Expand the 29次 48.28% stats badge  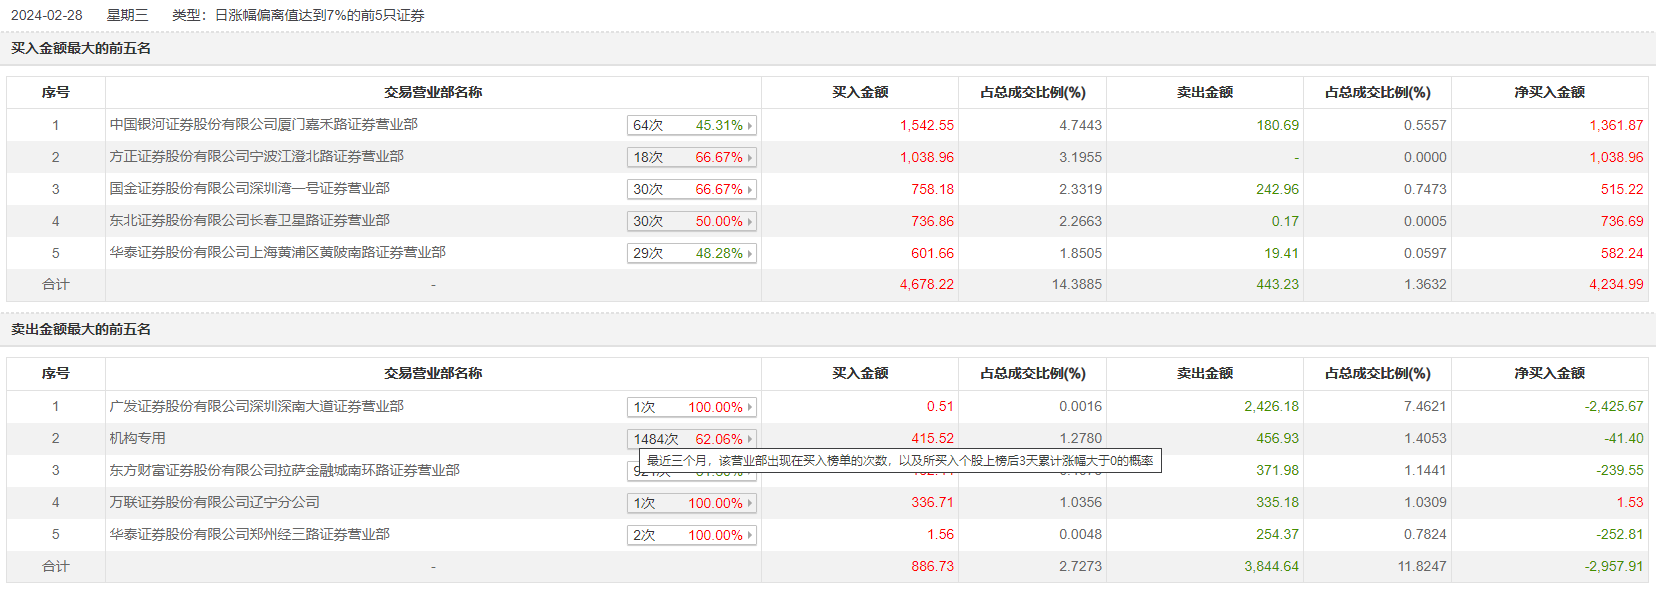pyautogui.click(x=691, y=253)
